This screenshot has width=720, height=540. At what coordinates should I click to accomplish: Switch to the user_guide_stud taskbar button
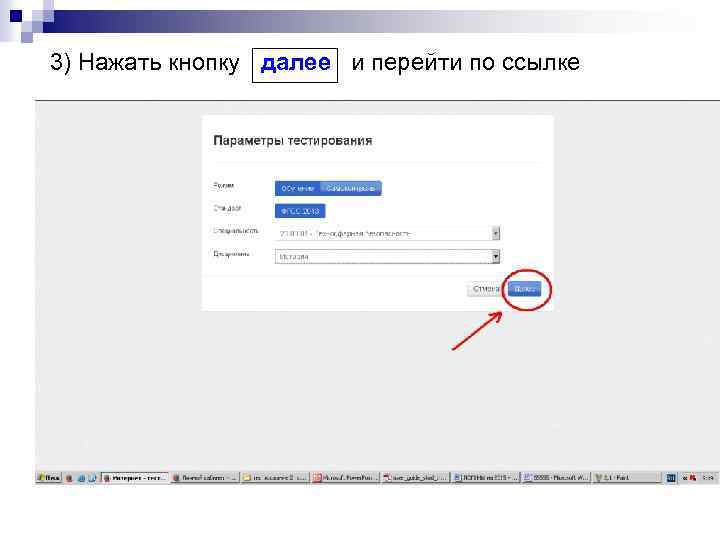coord(415,478)
